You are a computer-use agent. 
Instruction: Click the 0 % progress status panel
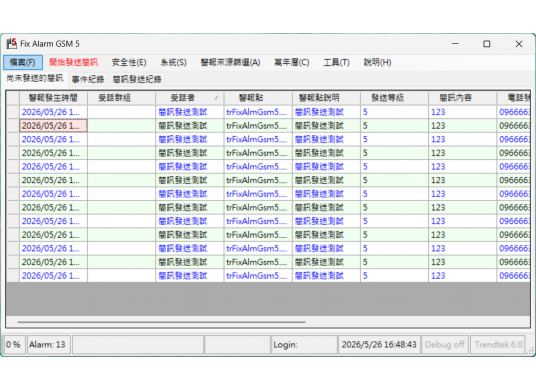[13, 345]
